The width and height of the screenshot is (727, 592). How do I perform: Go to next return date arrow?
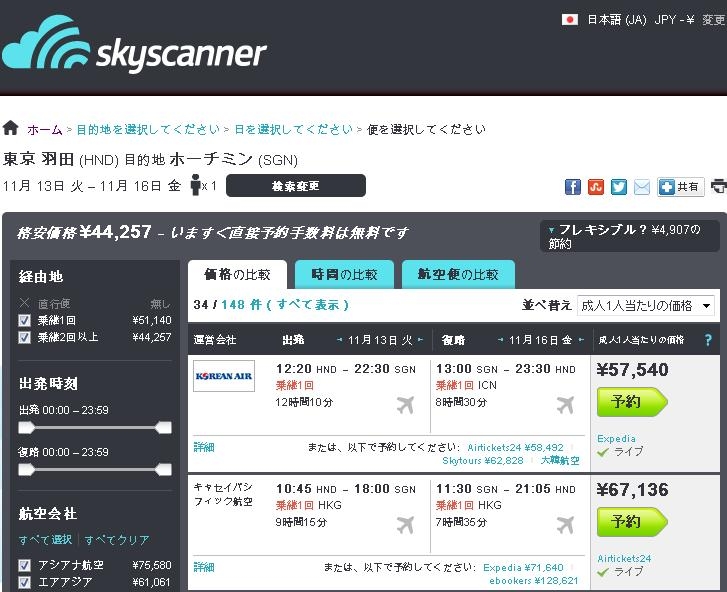tap(581, 340)
